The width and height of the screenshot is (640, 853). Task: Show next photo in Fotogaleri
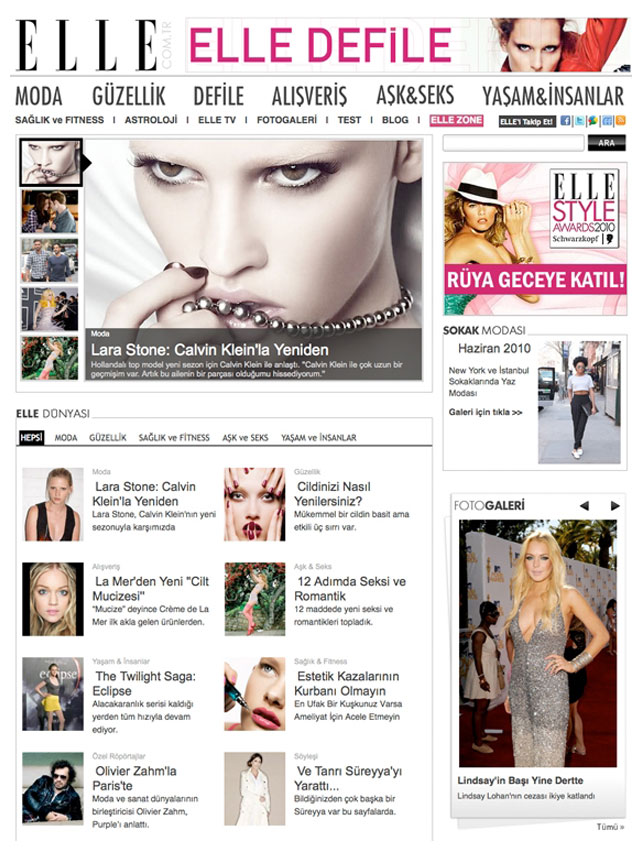(615, 505)
